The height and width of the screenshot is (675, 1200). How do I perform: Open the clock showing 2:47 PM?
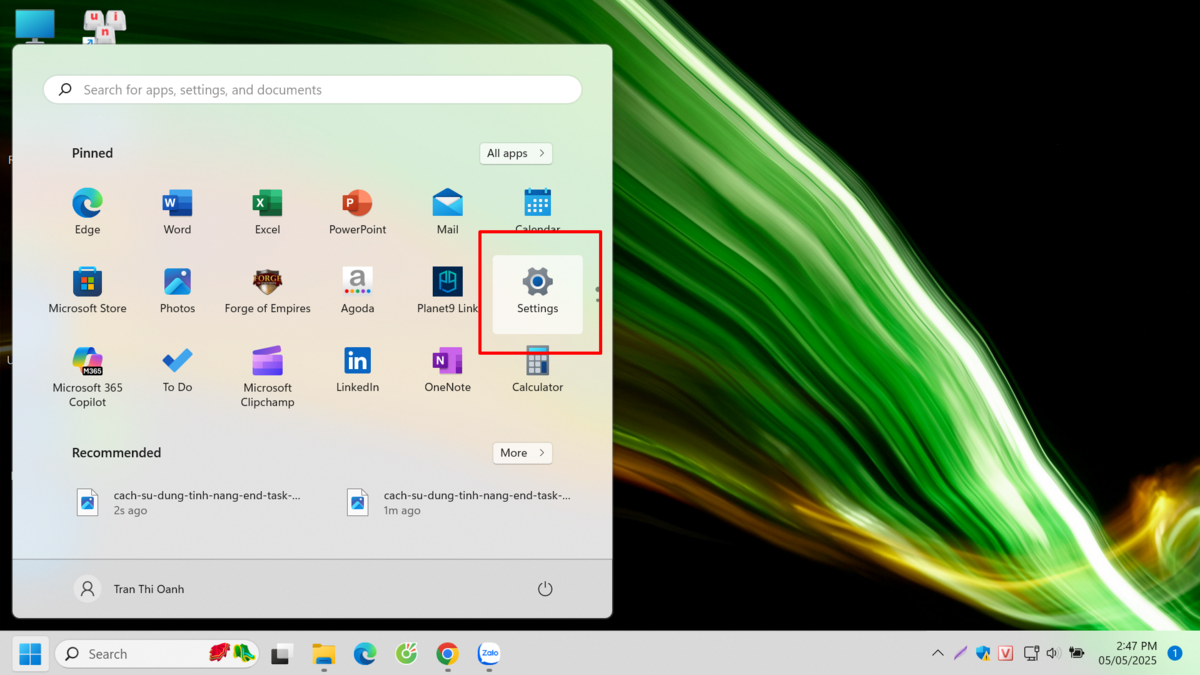pyautogui.click(x=1127, y=653)
